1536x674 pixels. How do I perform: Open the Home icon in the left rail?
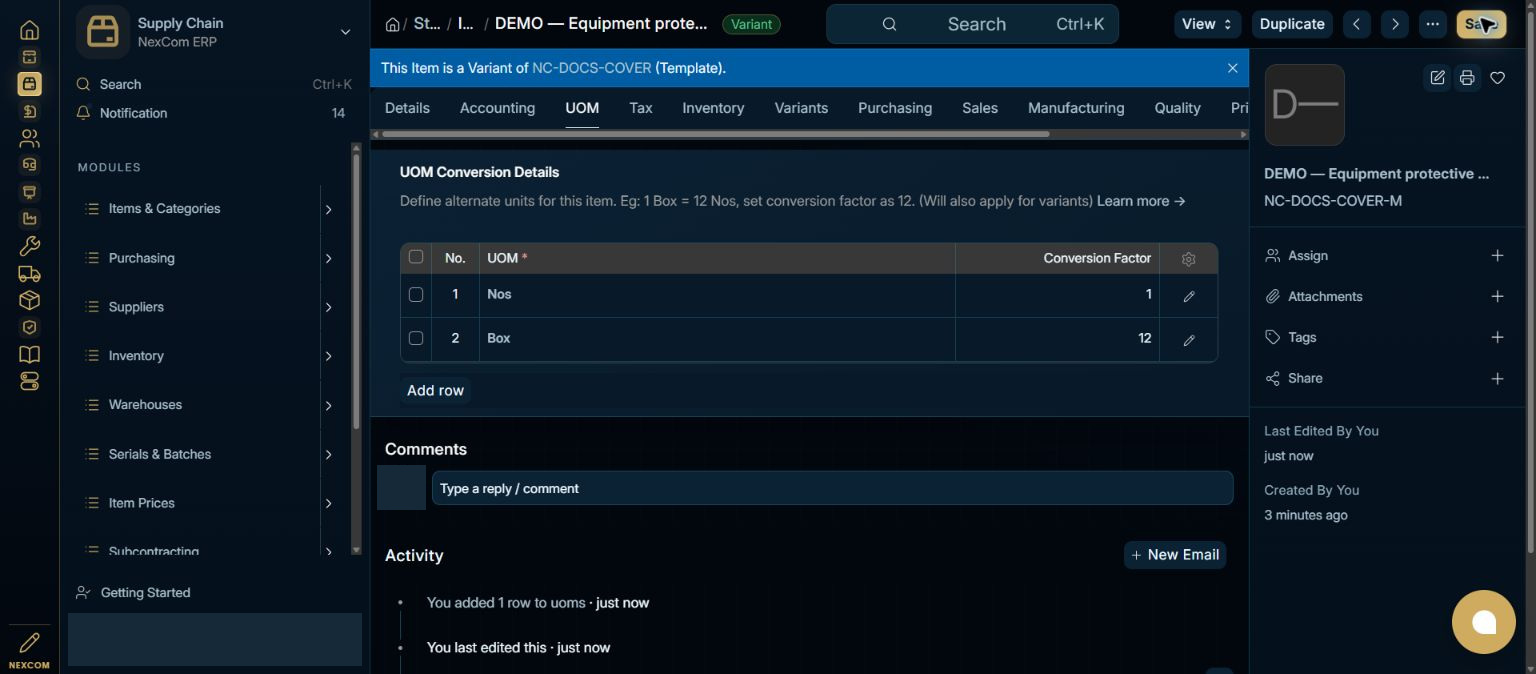click(29, 30)
